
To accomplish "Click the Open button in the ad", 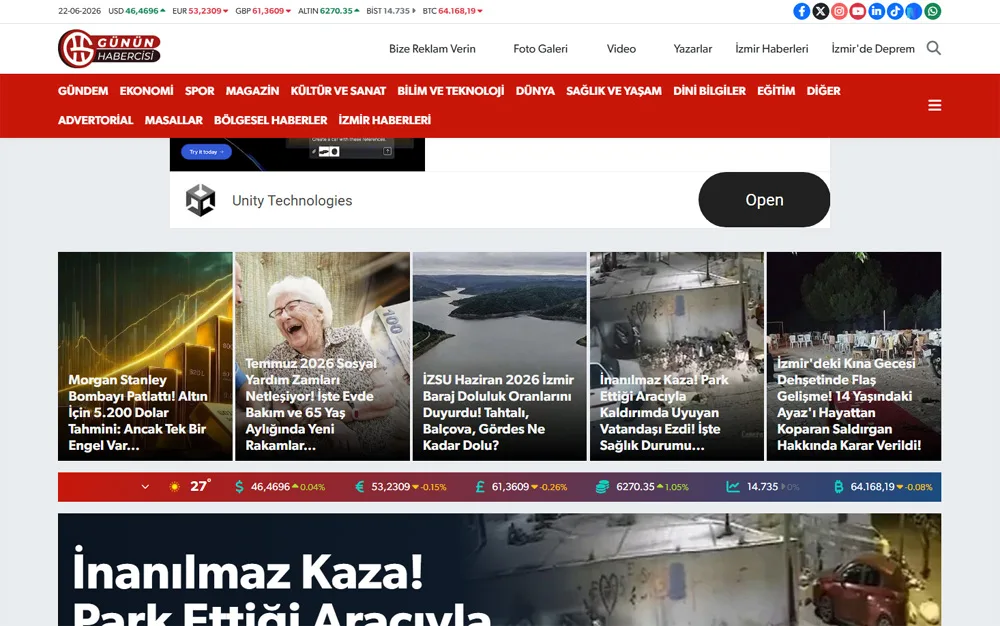I will coord(764,200).
